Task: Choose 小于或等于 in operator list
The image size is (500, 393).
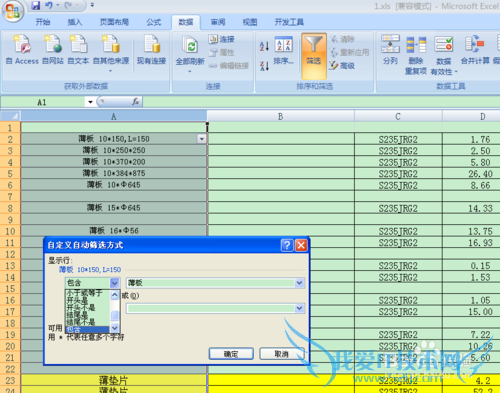Action: click(88, 293)
